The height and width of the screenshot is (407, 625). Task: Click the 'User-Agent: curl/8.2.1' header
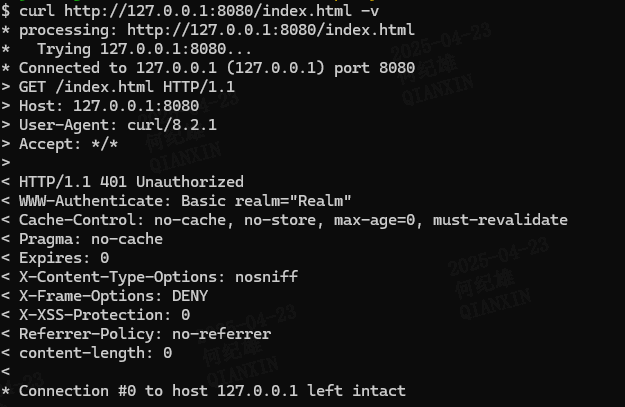pyautogui.click(x=118, y=125)
